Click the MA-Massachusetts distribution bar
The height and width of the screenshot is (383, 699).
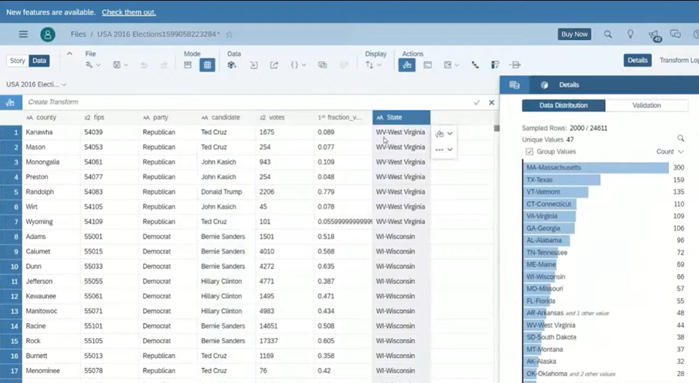point(596,168)
